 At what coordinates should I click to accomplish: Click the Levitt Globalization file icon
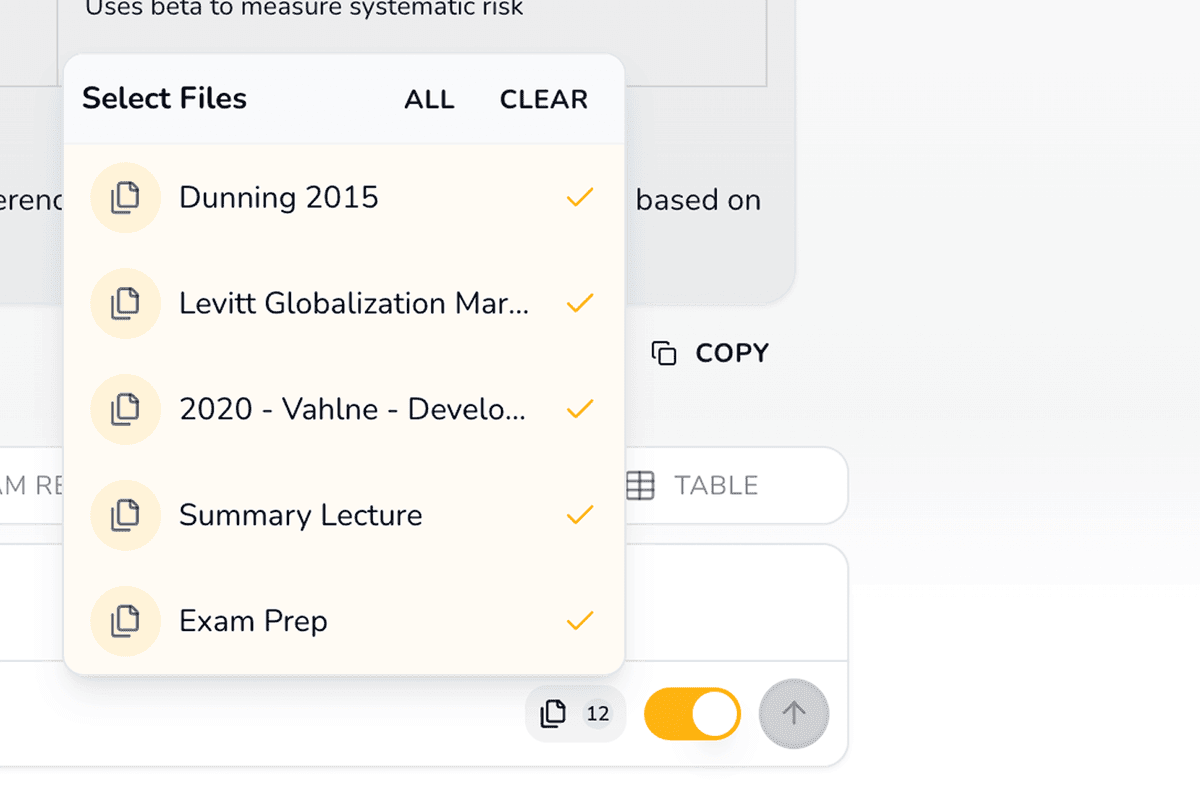pyautogui.click(x=125, y=304)
